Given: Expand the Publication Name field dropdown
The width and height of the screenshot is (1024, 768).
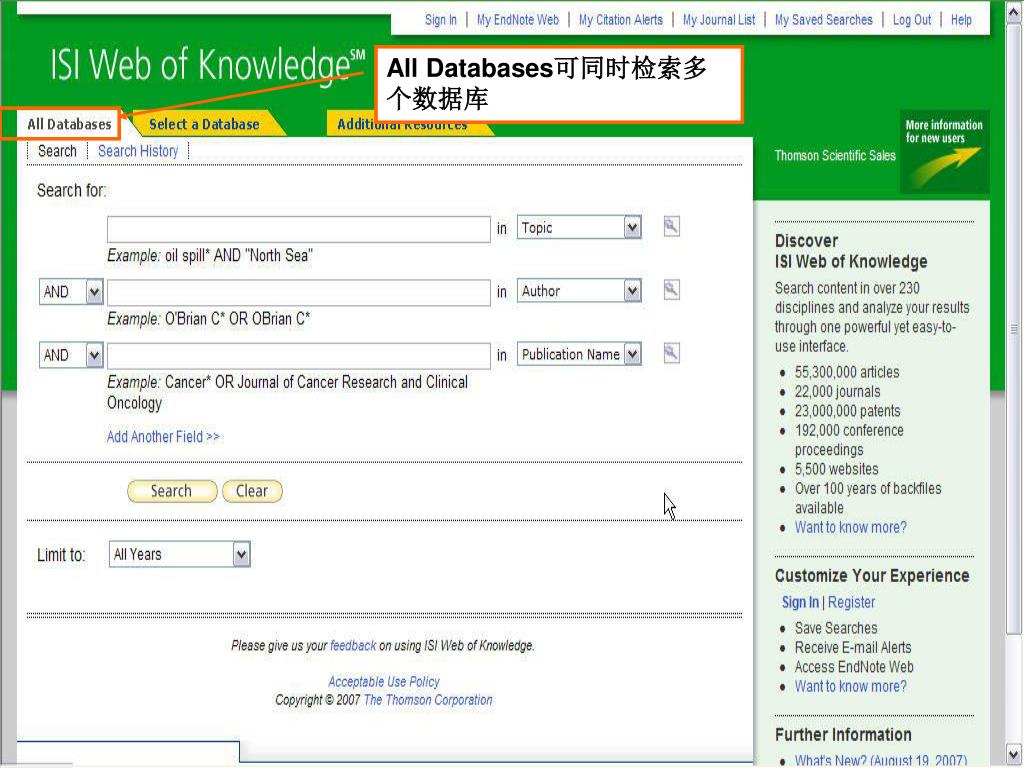Looking at the screenshot, I should coord(632,354).
